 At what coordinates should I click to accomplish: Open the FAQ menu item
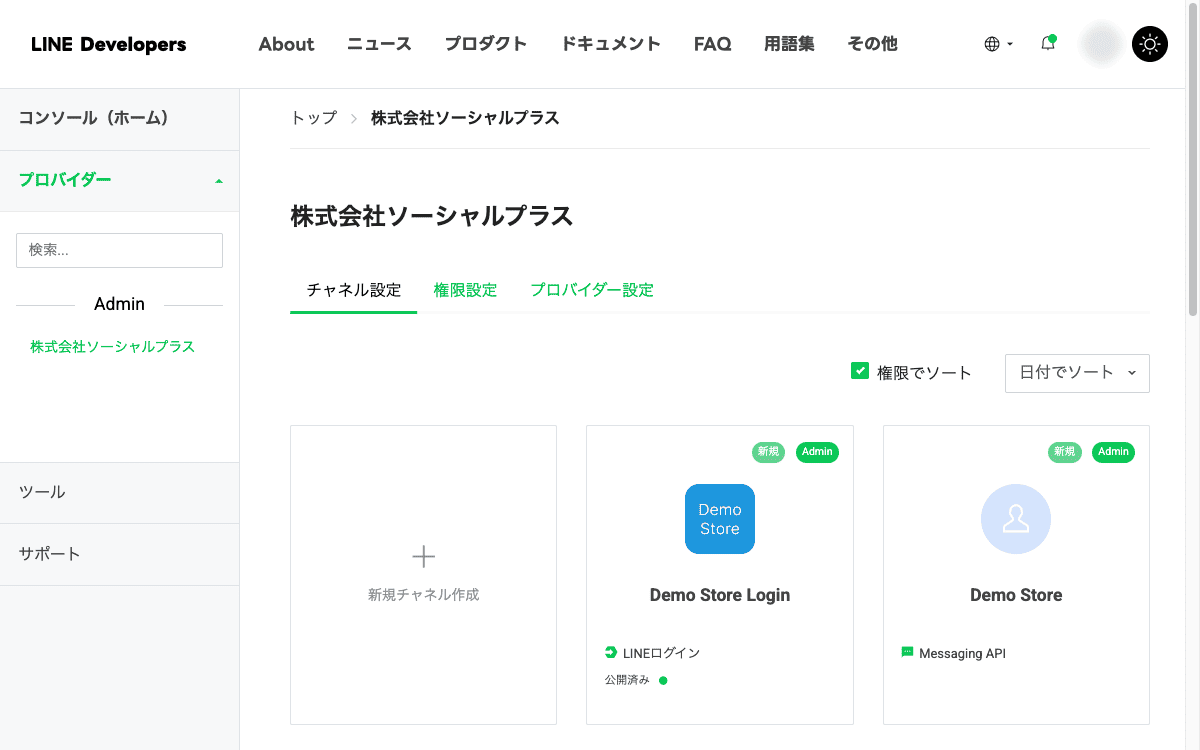pyautogui.click(x=712, y=44)
